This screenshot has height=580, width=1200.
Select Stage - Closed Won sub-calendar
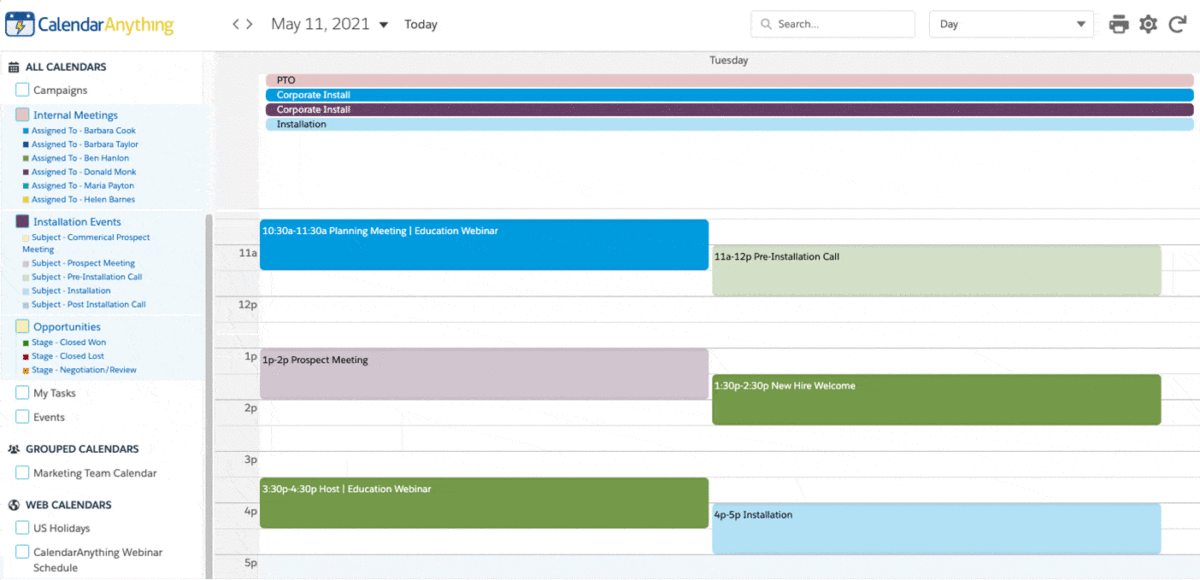coord(68,343)
